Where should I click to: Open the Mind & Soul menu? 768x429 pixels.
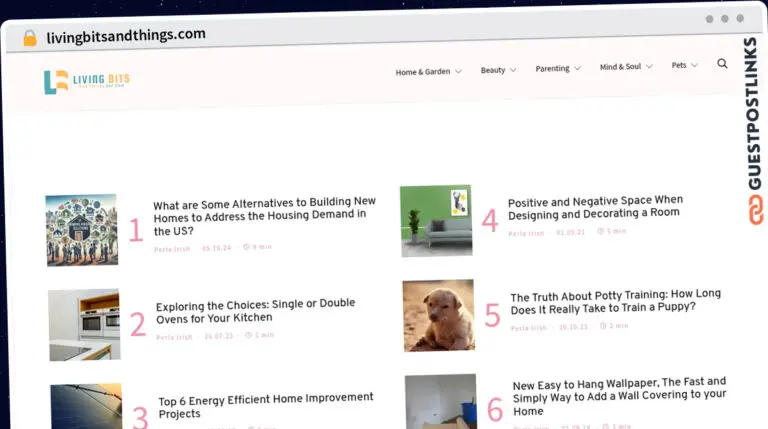point(620,67)
